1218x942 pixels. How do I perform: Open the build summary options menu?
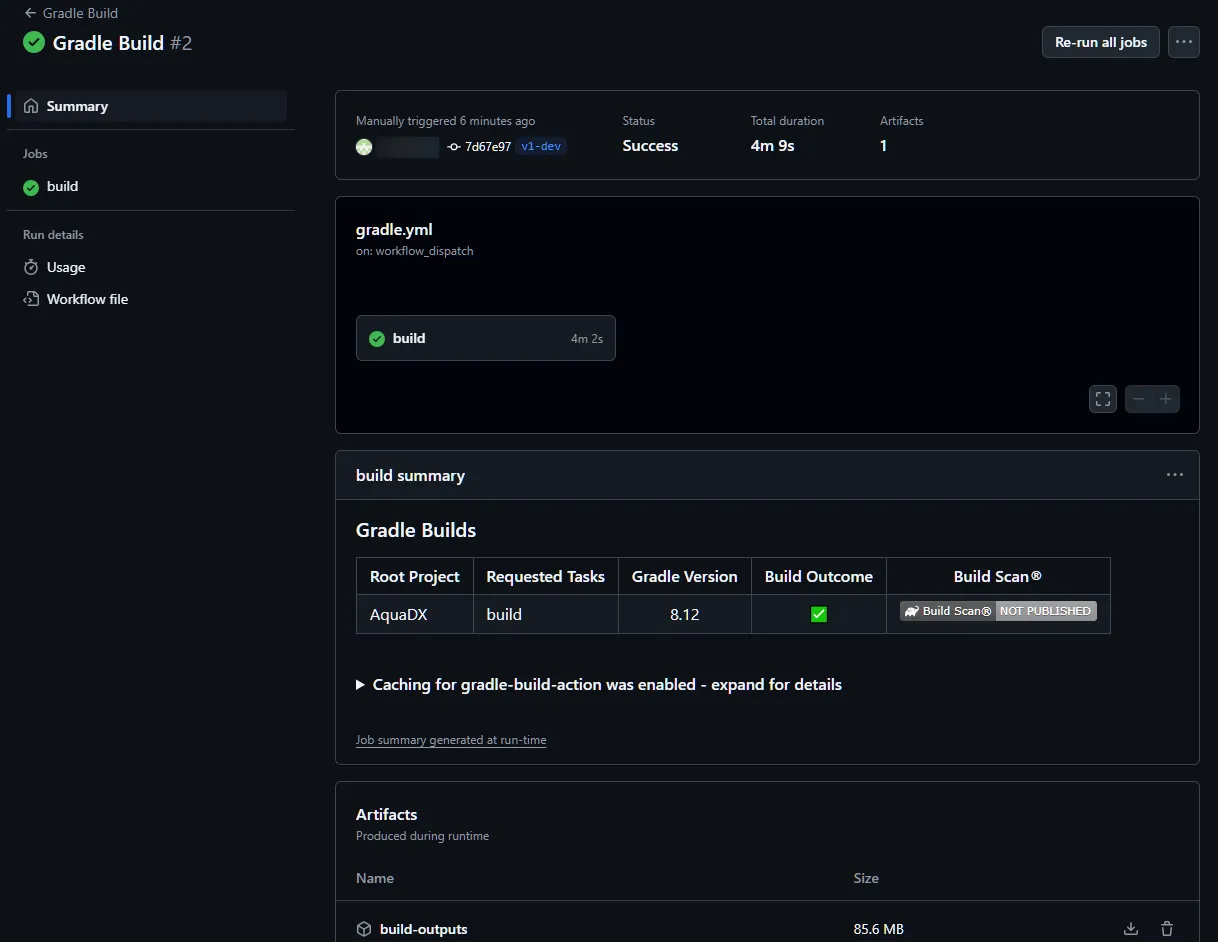pos(1174,475)
